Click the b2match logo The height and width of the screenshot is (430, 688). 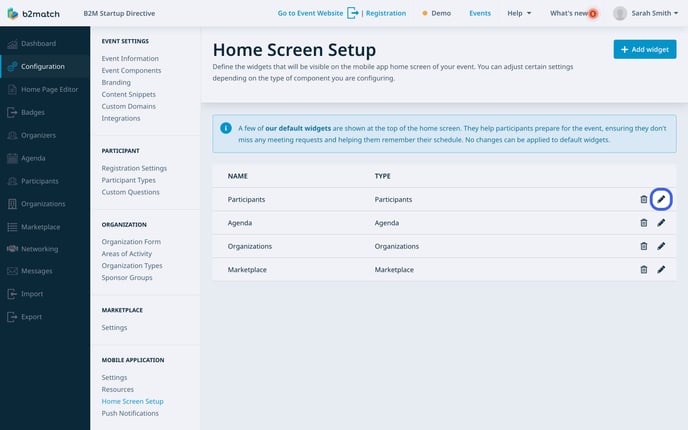point(33,14)
